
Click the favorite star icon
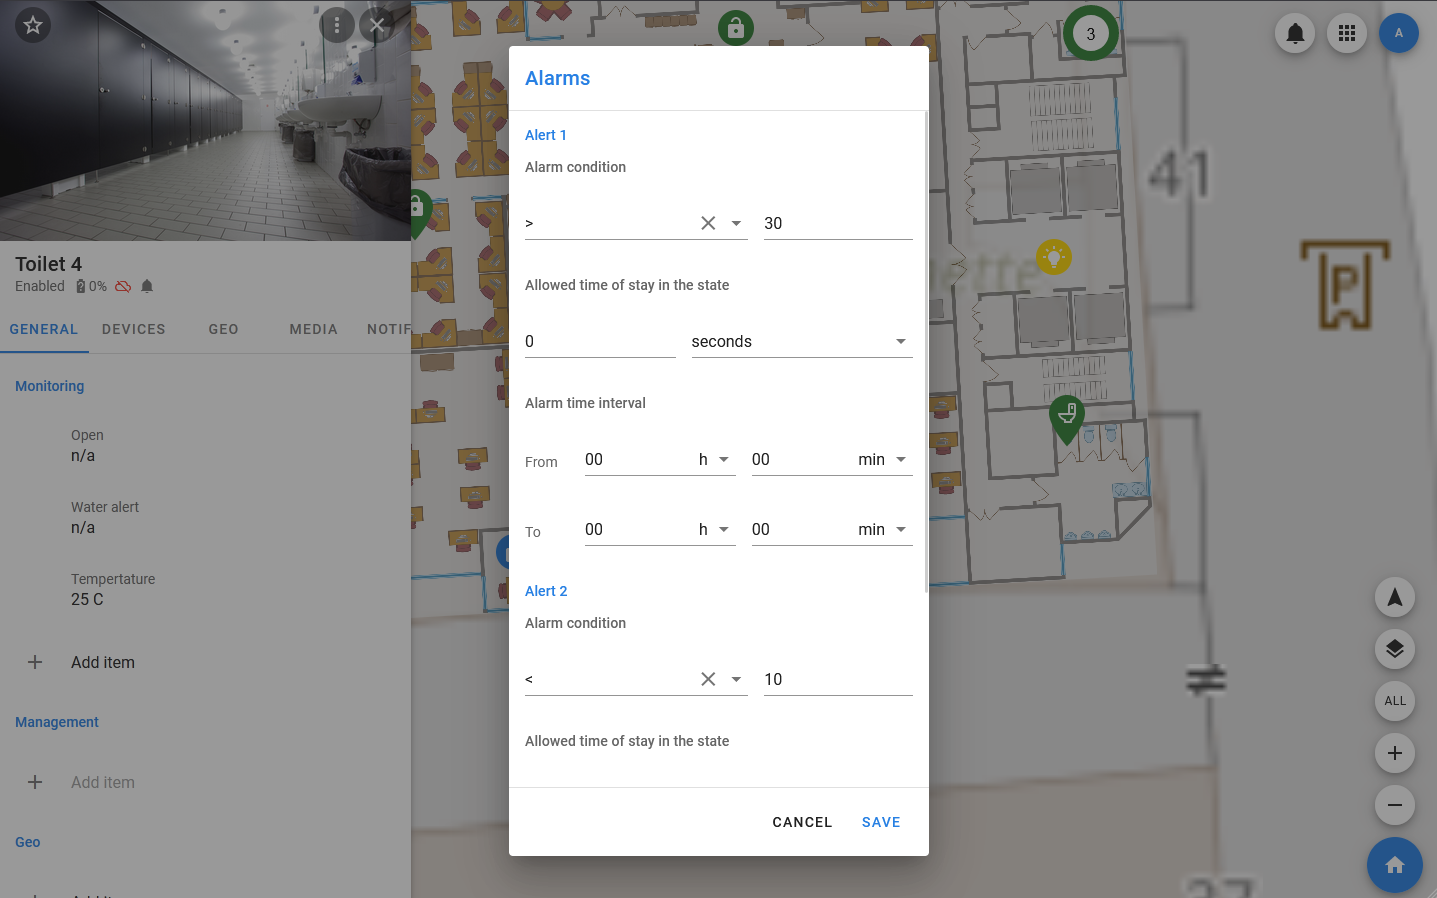(x=33, y=25)
